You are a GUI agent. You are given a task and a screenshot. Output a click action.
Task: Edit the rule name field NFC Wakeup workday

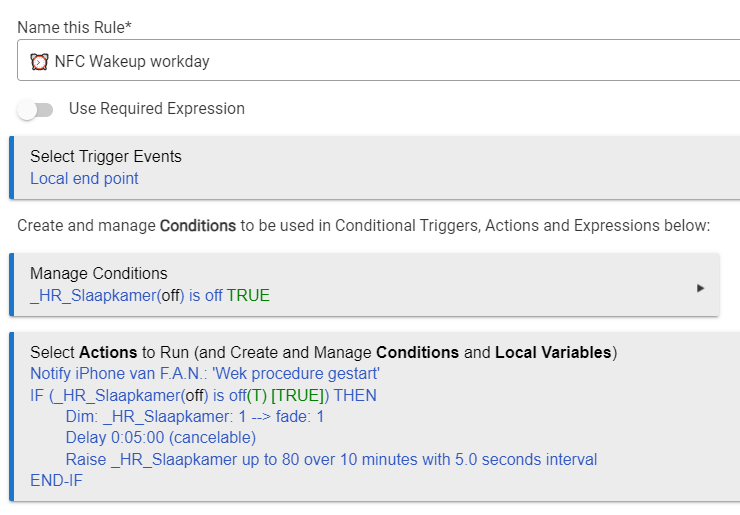pos(378,60)
